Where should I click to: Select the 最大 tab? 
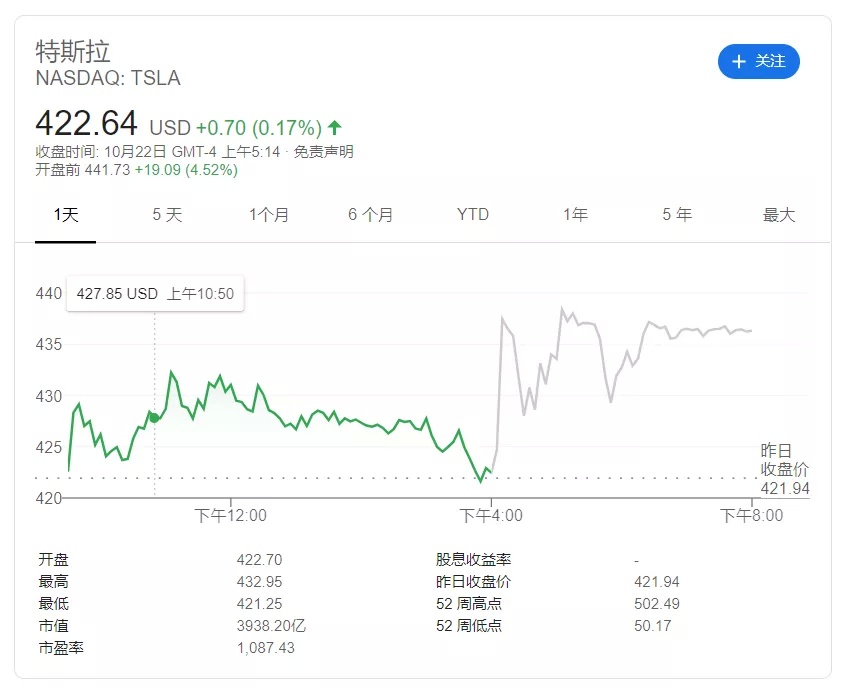pyautogui.click(x=779, y=215)
